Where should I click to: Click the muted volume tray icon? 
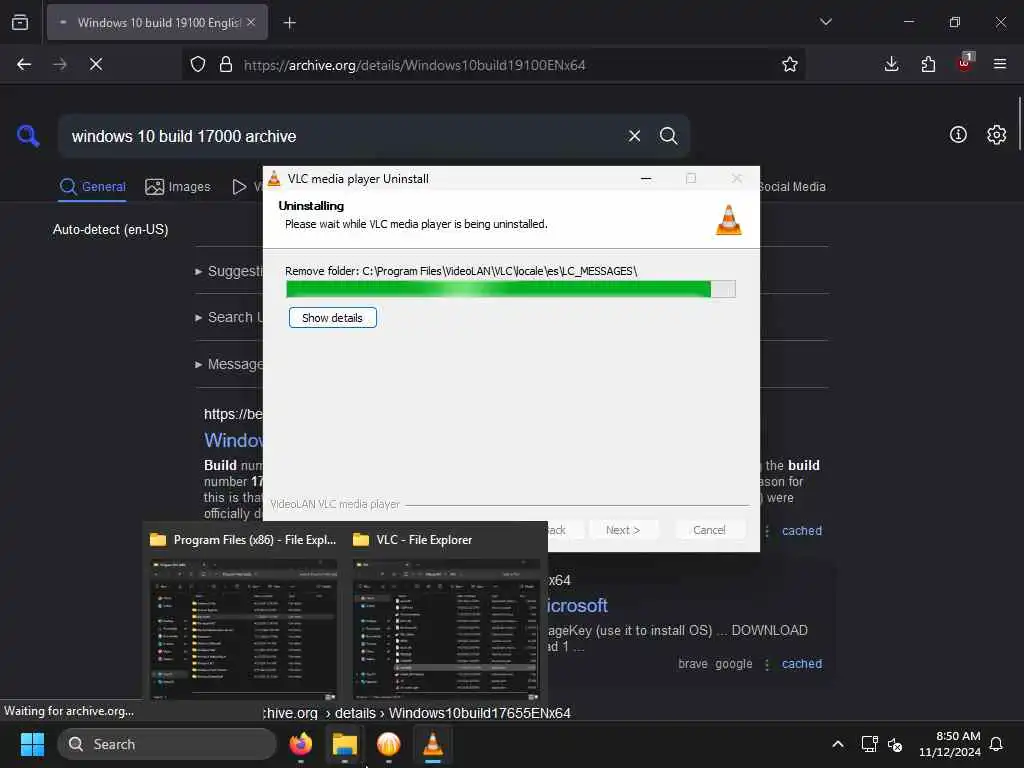pos(895,744)
